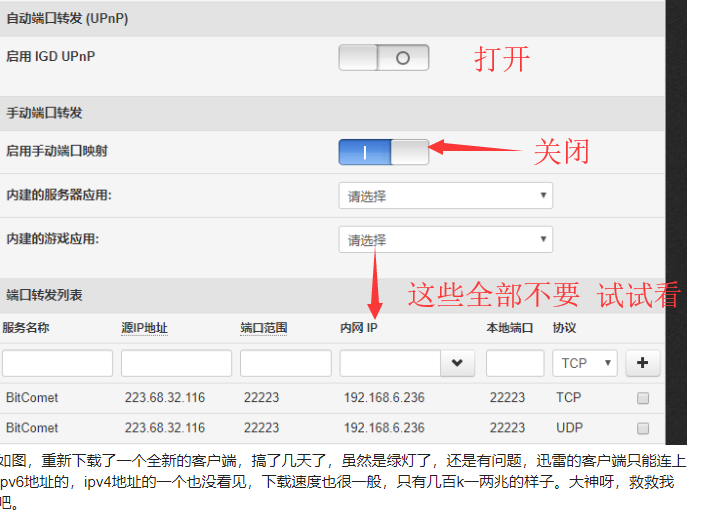This screenshot has width=710, height=527.
Task: Click 223.68.32.116 in the TCP row
Action: click(165, 398)
